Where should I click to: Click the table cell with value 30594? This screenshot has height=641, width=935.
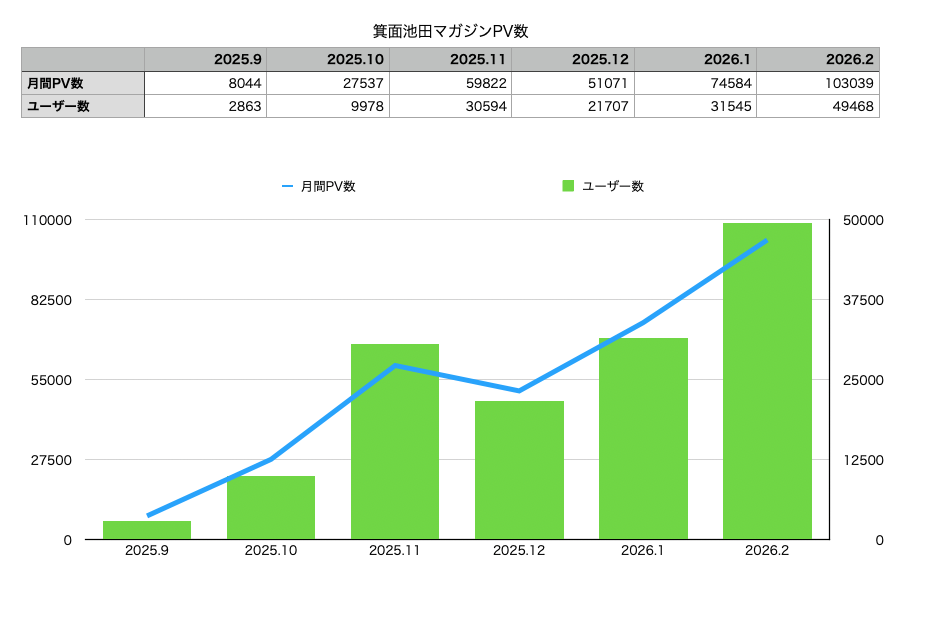[x=451, y=106]
